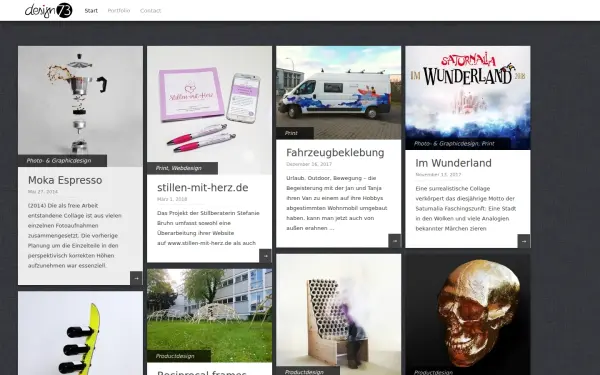Screen dimensions: 600x375
Task: Click the December 16, 2017 date
Action: point(309,164)
